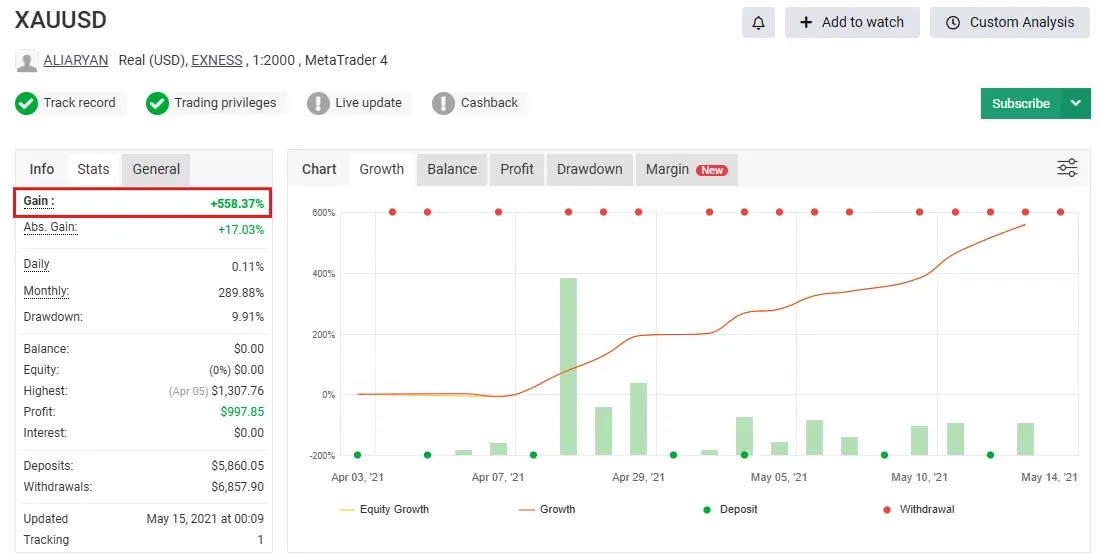Open the Margin tab marked New

(x=685, y=169)
